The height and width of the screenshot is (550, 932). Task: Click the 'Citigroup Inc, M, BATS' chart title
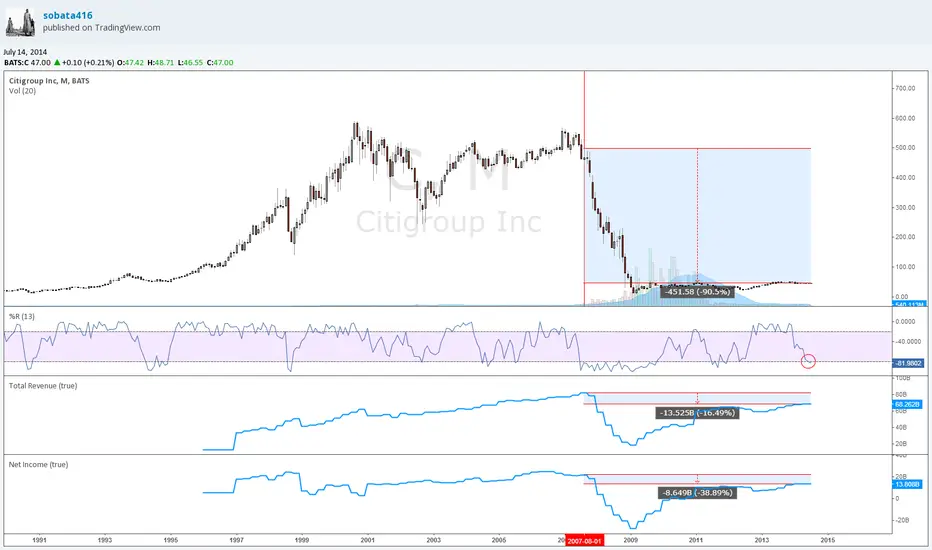[x=49, y=81]
